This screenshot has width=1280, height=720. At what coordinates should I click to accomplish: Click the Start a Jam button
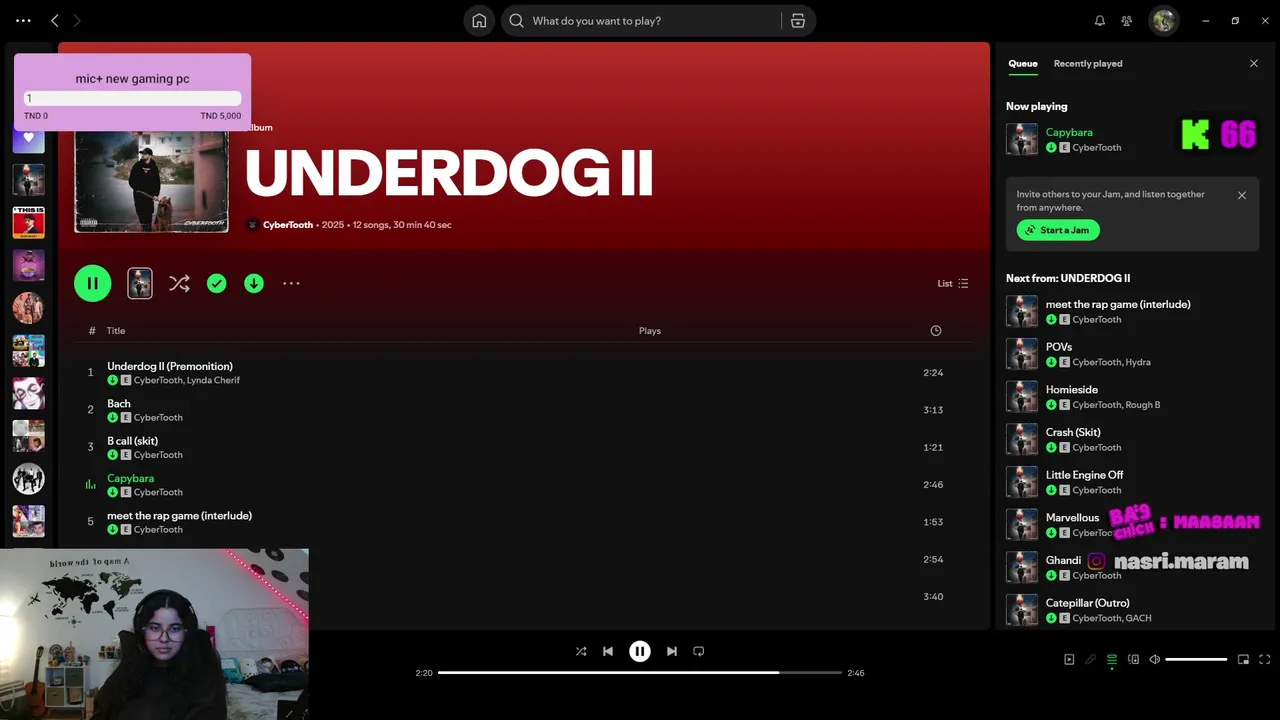1058,230
